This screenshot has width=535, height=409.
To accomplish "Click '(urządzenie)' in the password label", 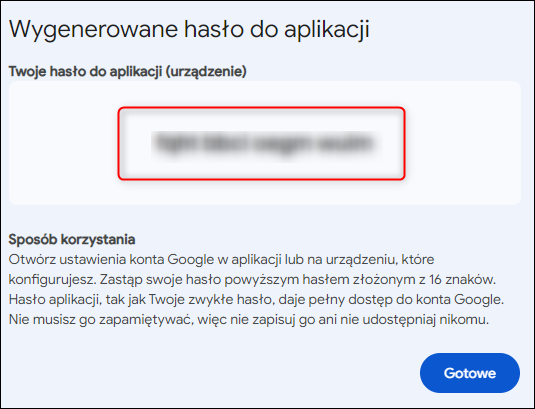I will 206,72.
